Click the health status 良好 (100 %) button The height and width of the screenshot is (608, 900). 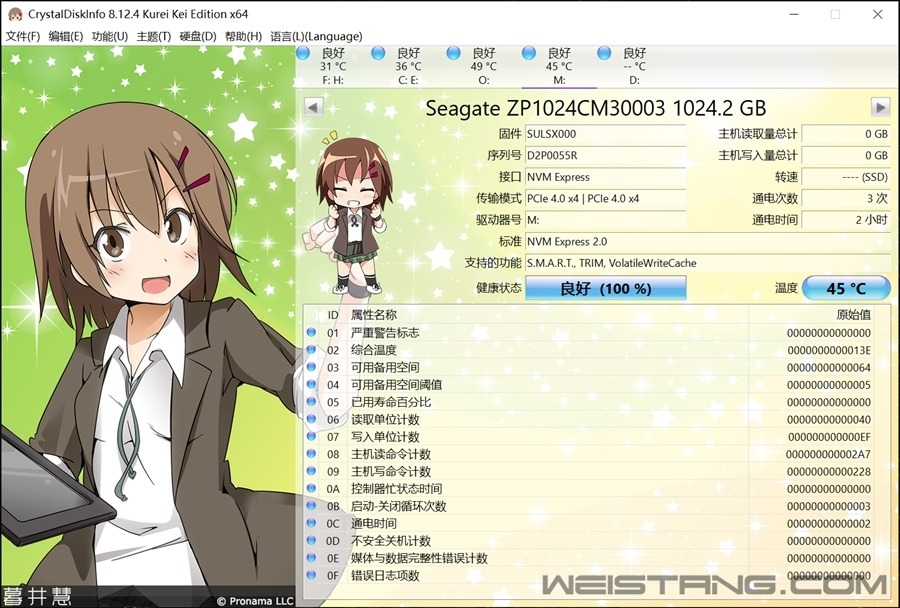click(606, 288)
